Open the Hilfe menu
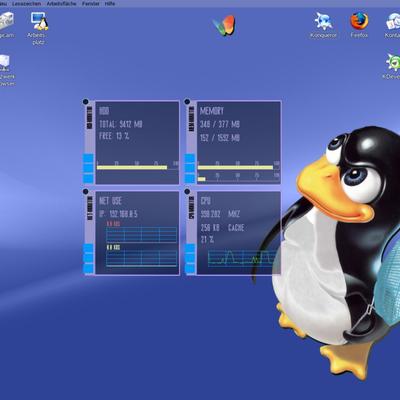Screen dimensions: 400x400 110,4
